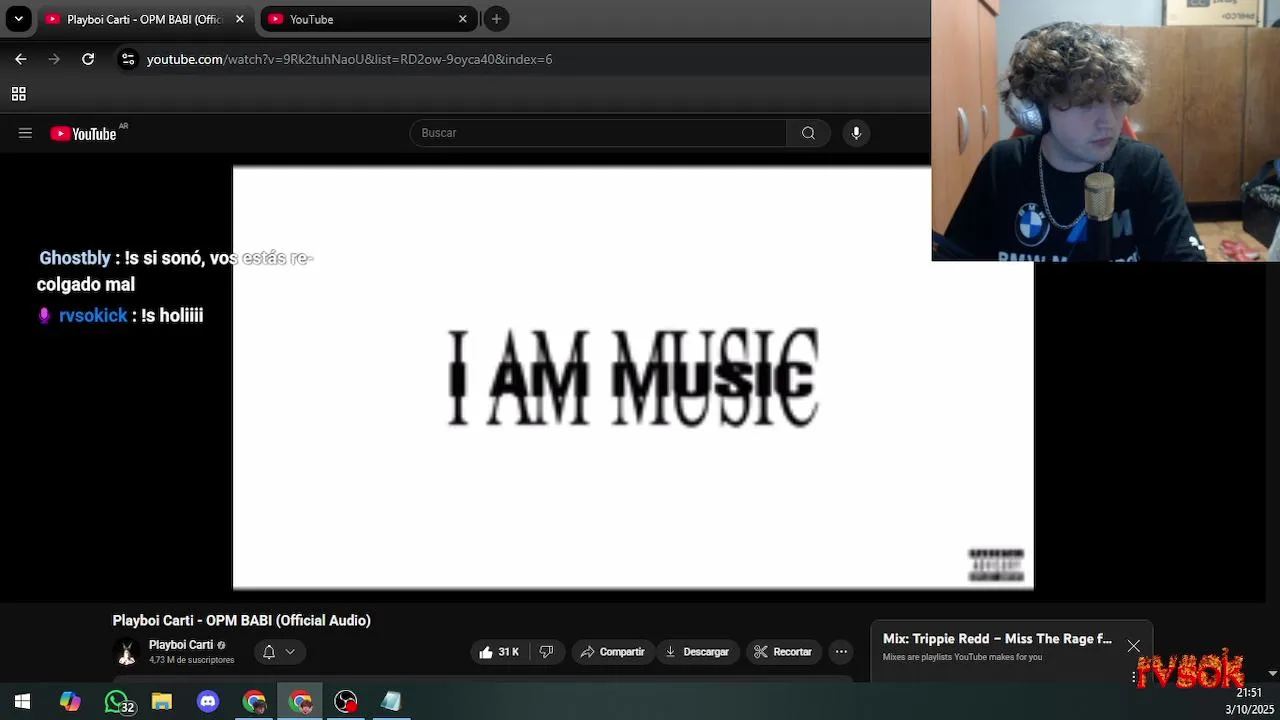The height and width of the screenshot is (720, 1280).
Task: Open the first Chrome taskbar icon
Action: (254, 702)
